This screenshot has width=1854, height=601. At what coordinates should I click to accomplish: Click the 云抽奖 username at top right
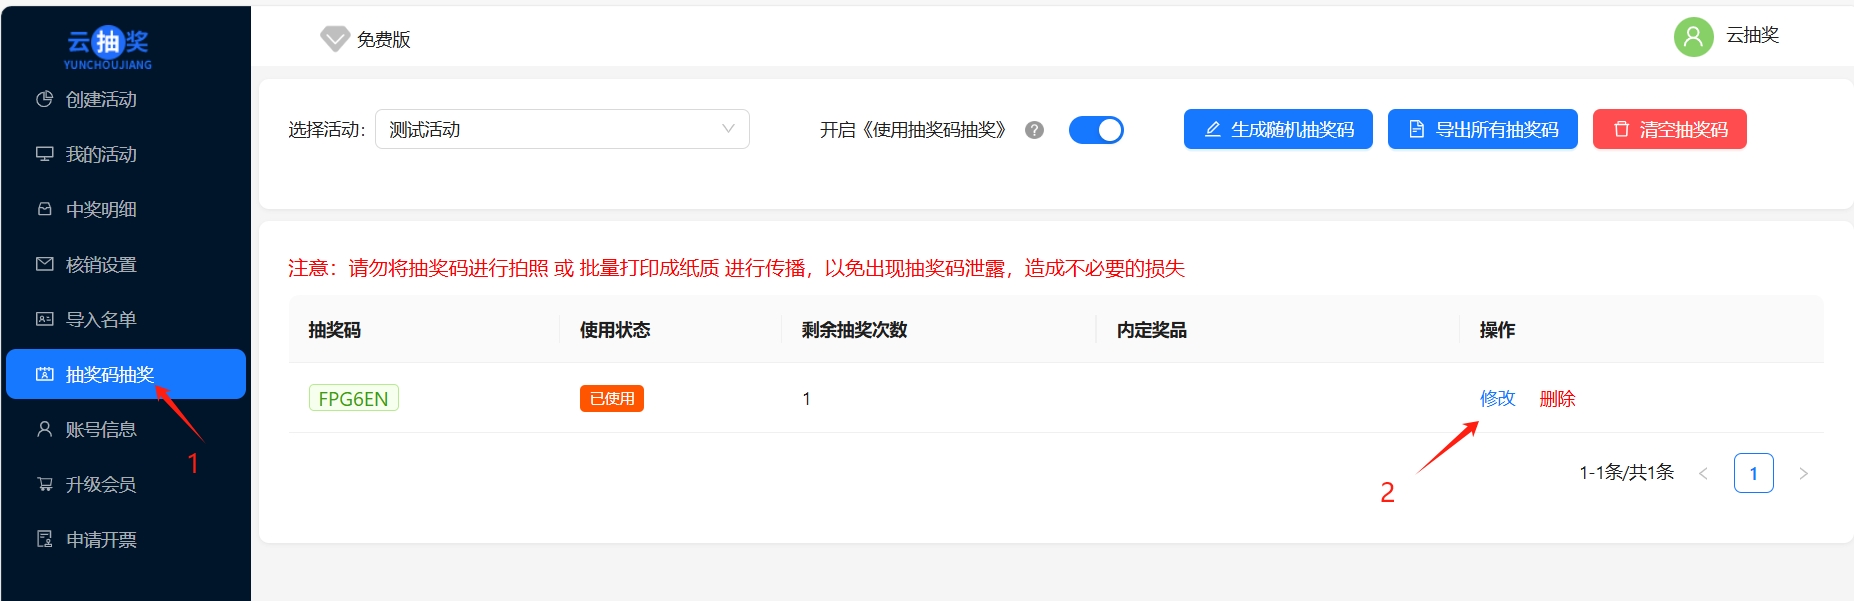[x=1753, y=36]
